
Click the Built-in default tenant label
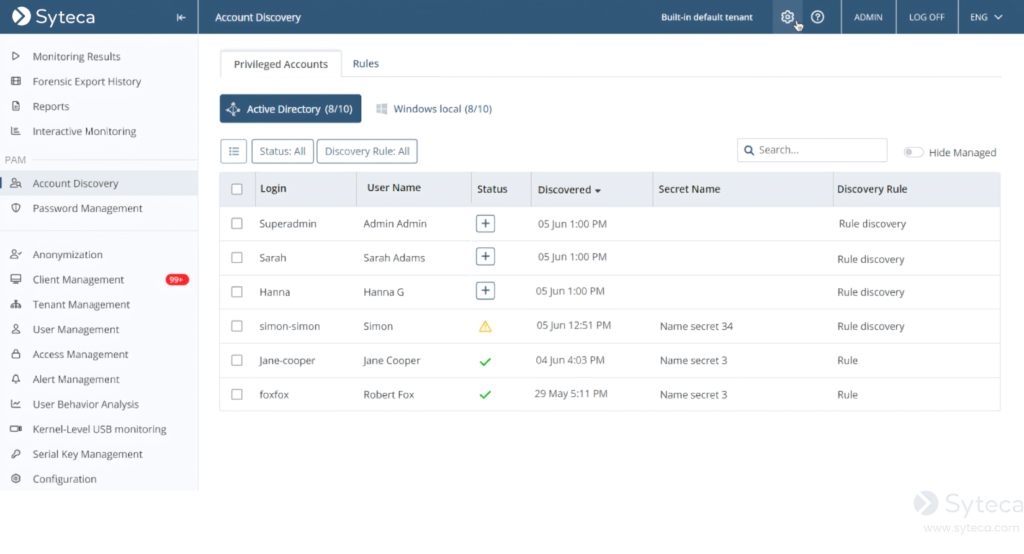[707, 17]
